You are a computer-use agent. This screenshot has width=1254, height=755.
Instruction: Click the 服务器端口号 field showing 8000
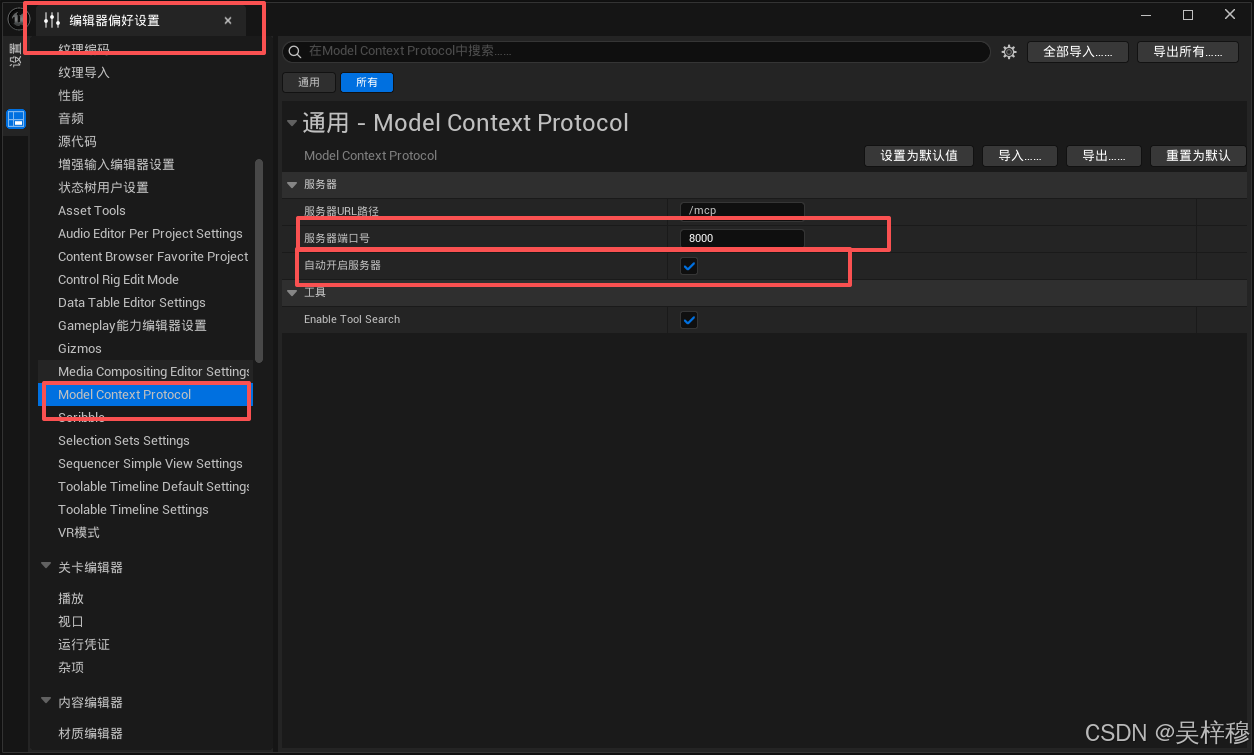tap(742, 238)
